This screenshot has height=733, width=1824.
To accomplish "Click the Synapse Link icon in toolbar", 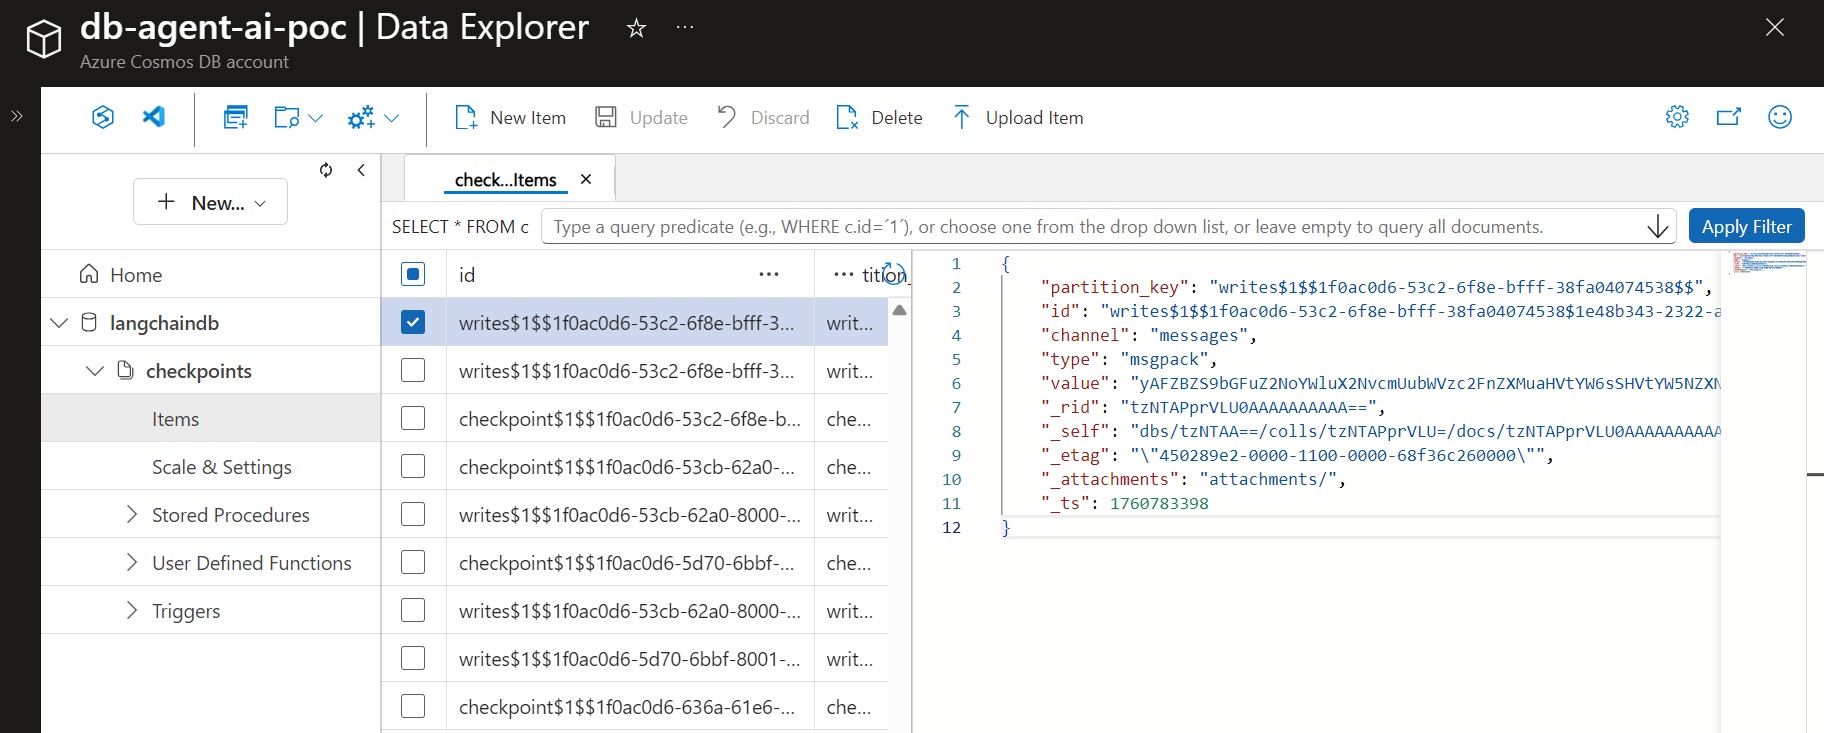I will point(103,117).
